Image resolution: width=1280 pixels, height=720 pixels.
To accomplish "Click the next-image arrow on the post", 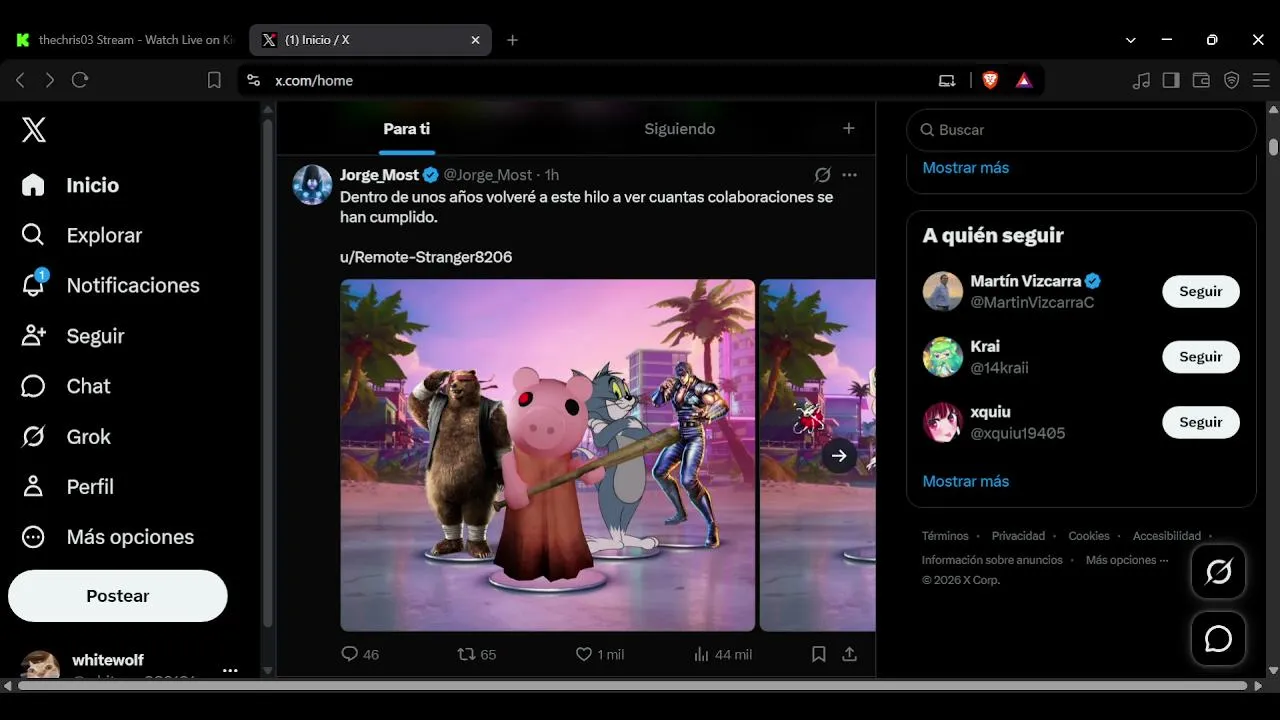I will [839, 455].
